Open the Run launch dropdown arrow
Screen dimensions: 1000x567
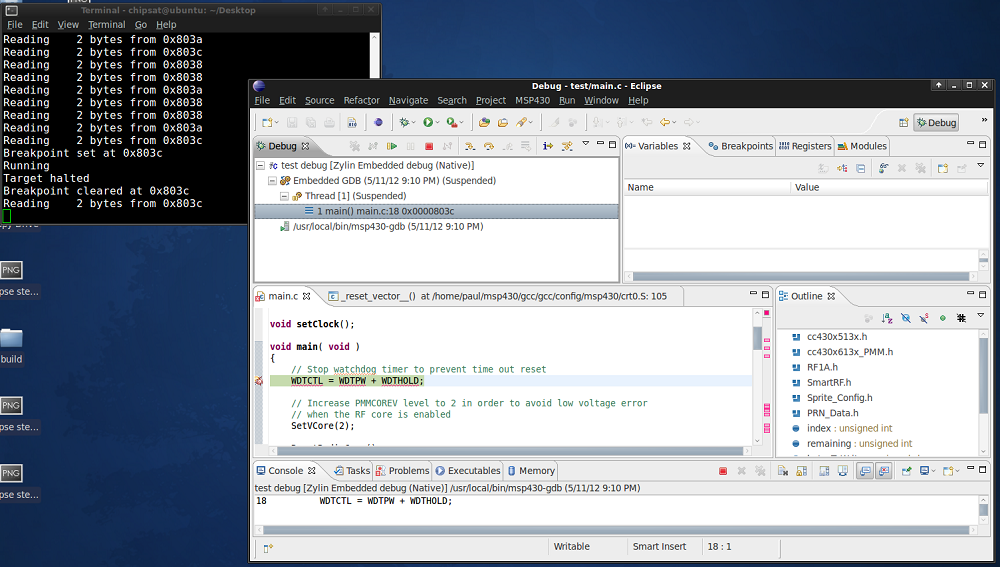(438, 122)
